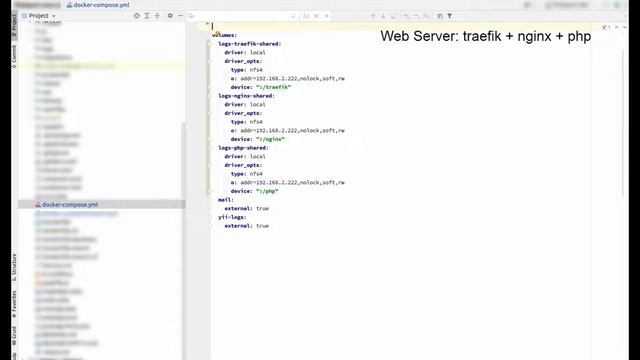This screenshot has width=640, height=360.
Task: Click the Project panel vertical scrollbar
Action: (x=183, y=241)
